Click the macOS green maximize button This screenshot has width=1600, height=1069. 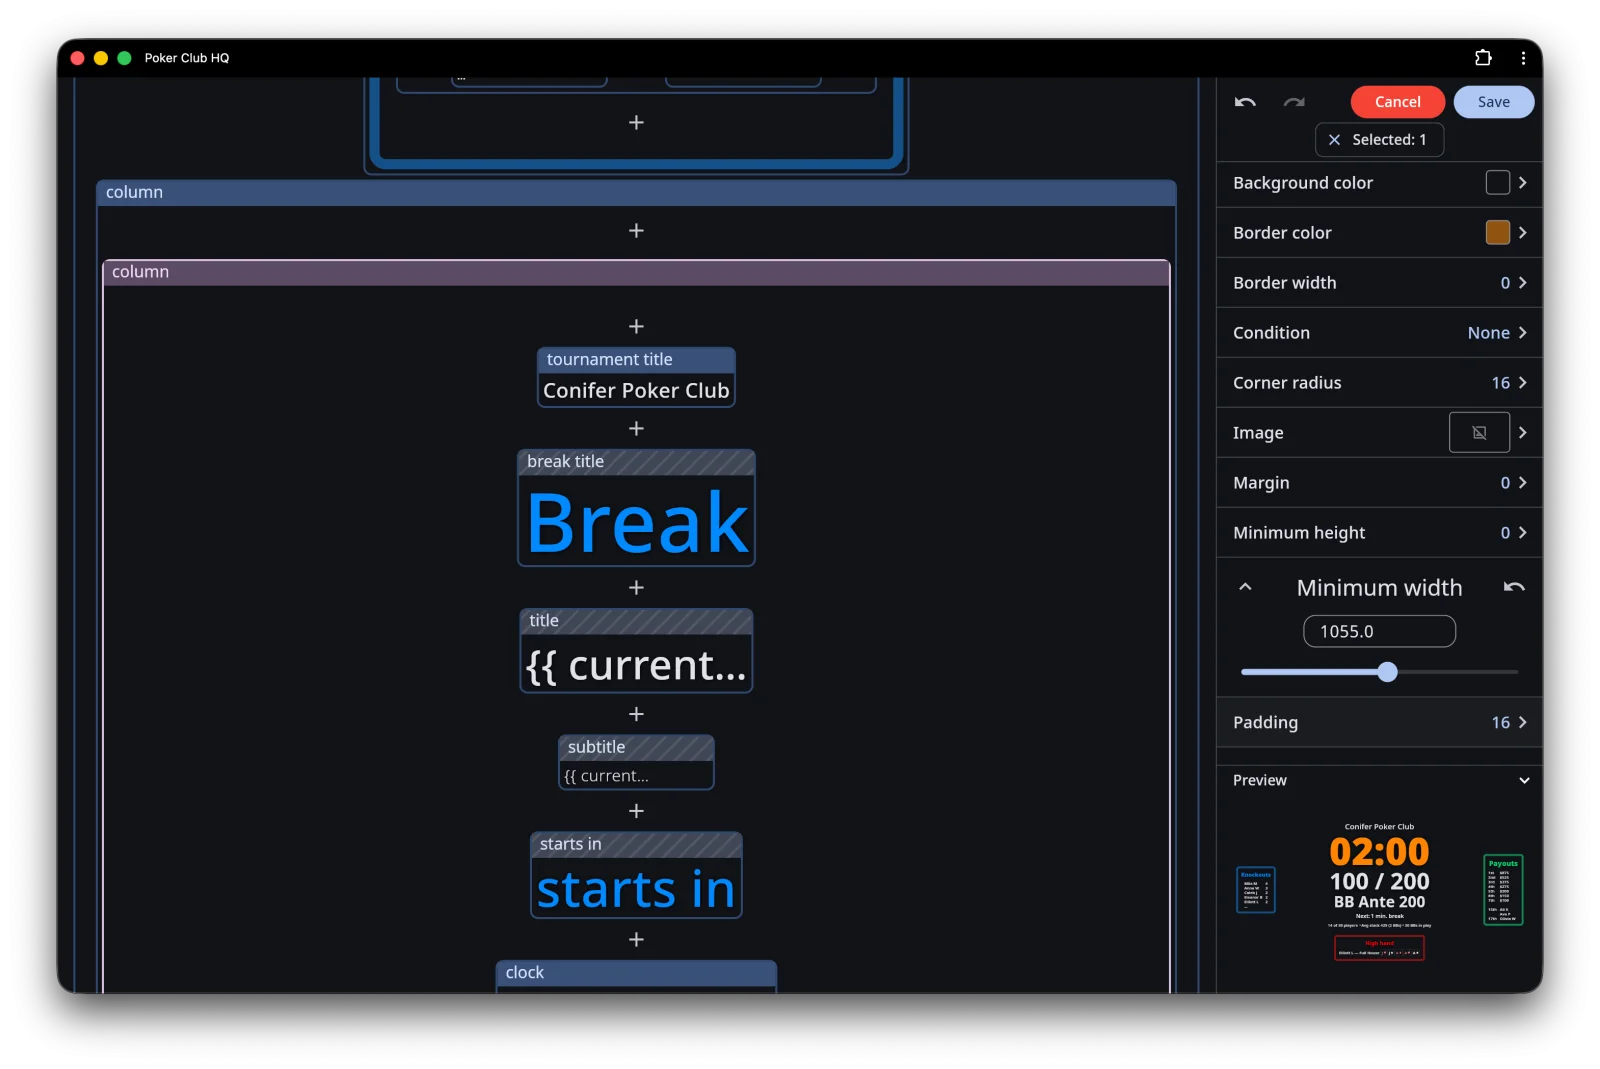124,58
